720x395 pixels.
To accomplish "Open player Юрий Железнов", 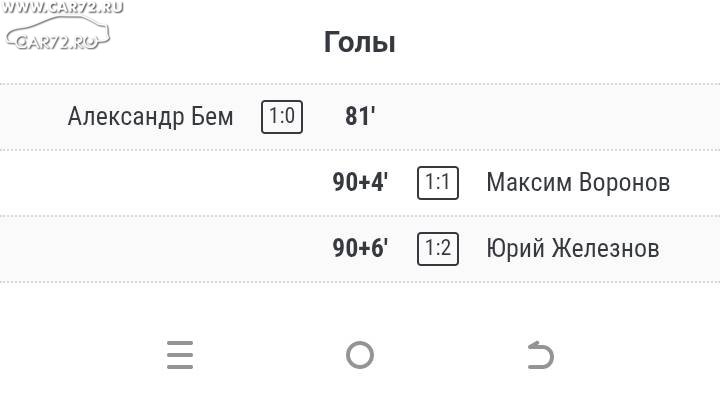I will (x=573, y=248).
